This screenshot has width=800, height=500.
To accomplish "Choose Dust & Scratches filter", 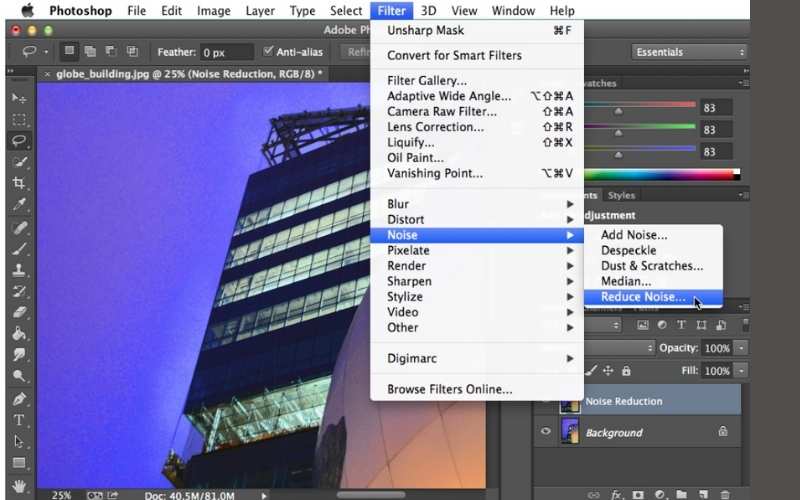I will click(653, 266).
